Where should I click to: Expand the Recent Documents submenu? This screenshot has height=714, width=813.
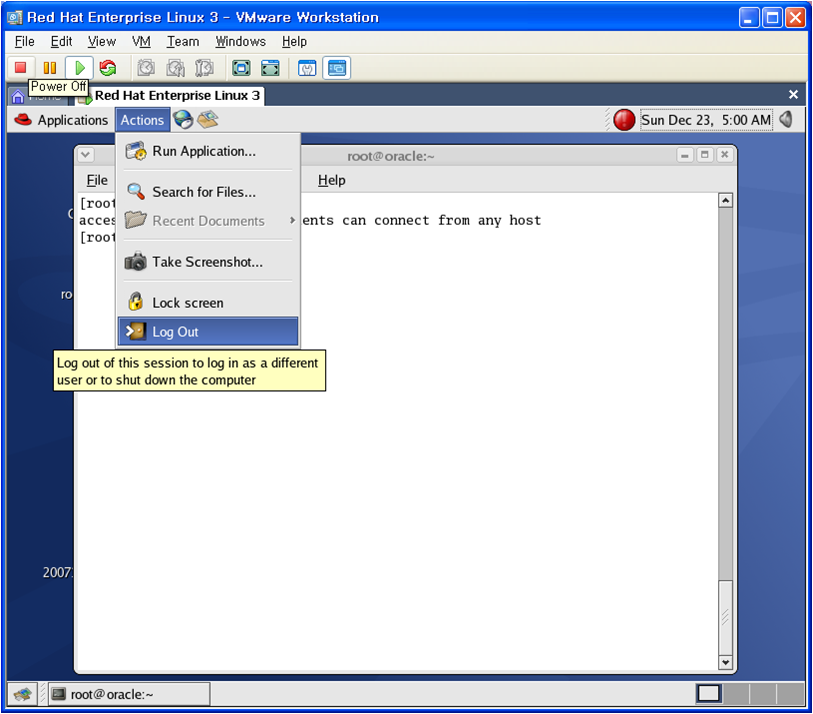(x=208, y=221)
